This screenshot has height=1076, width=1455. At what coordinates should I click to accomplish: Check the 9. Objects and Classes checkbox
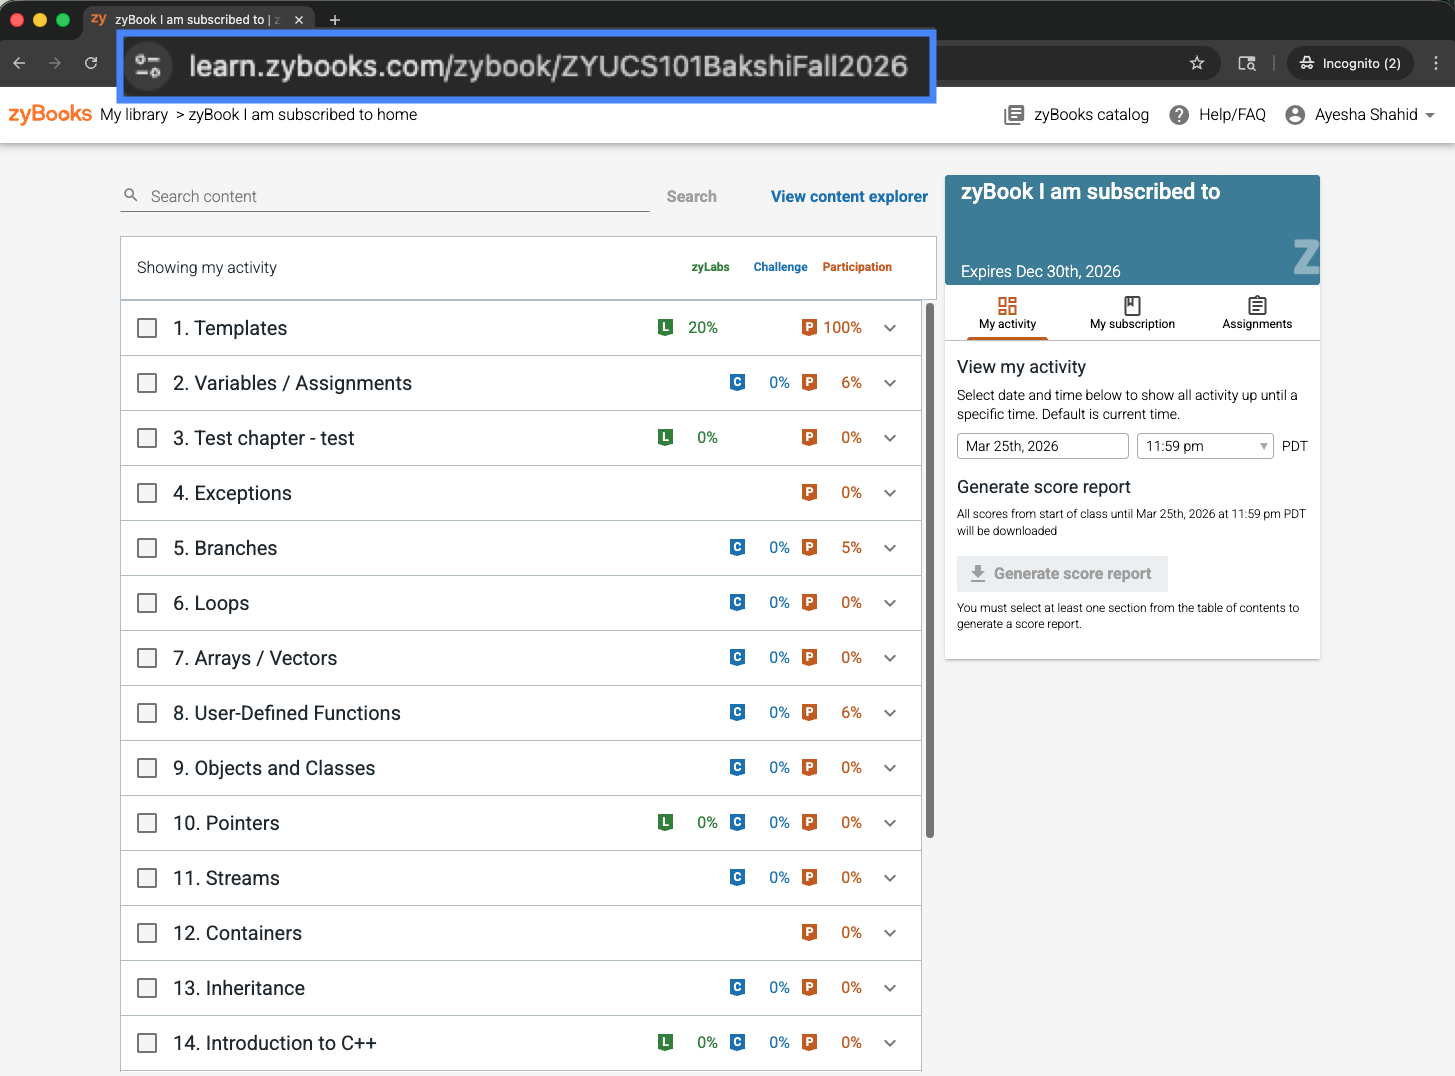[x=147, y=768]
